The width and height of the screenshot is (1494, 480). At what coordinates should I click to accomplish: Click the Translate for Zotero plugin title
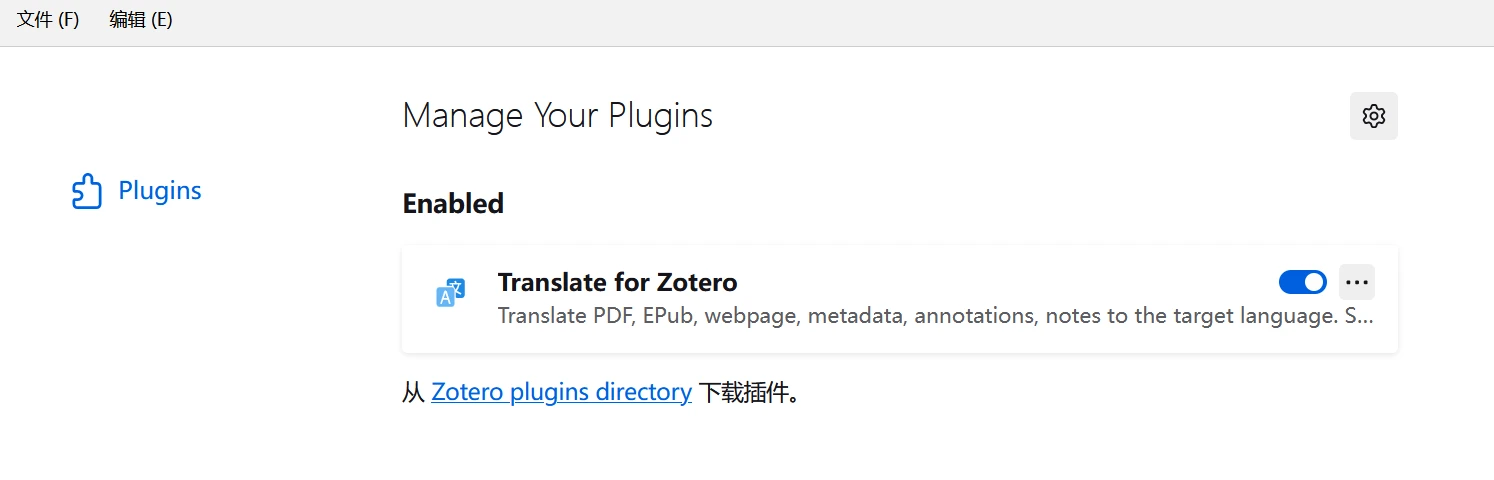point(617,282)
